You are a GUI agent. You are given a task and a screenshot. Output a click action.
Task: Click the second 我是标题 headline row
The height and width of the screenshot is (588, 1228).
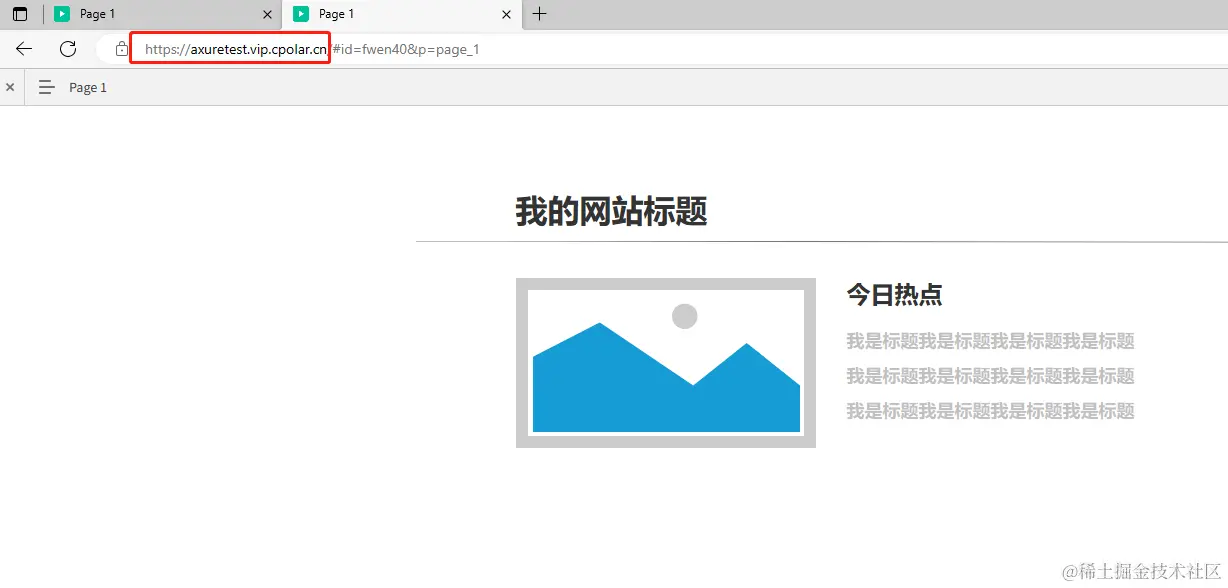pyautogui.click(x=990, y=376)
